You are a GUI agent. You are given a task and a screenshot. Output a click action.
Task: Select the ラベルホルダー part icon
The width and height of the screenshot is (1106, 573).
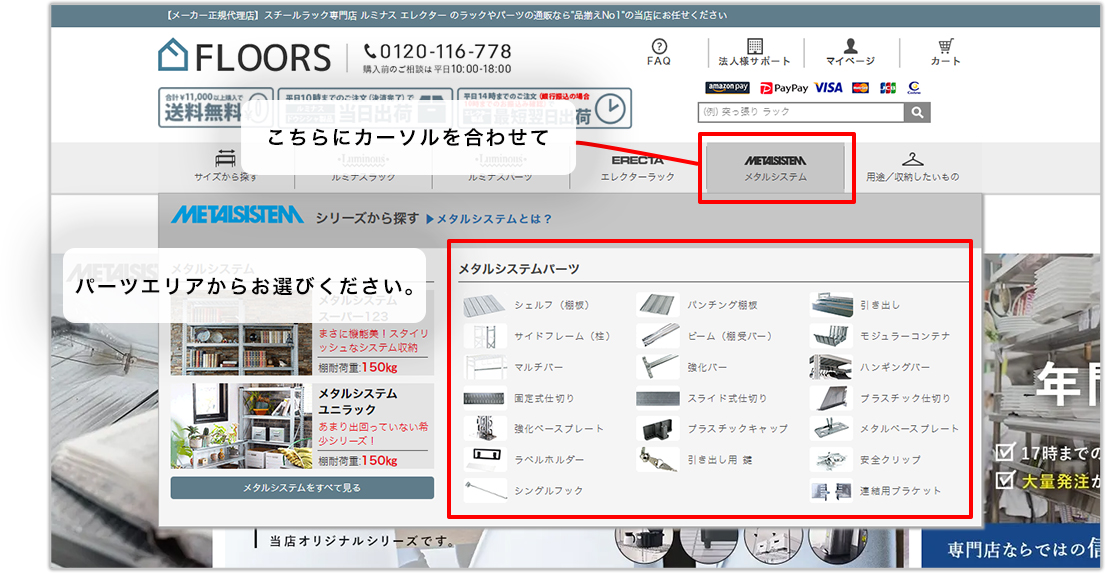[x=485, y=459]
